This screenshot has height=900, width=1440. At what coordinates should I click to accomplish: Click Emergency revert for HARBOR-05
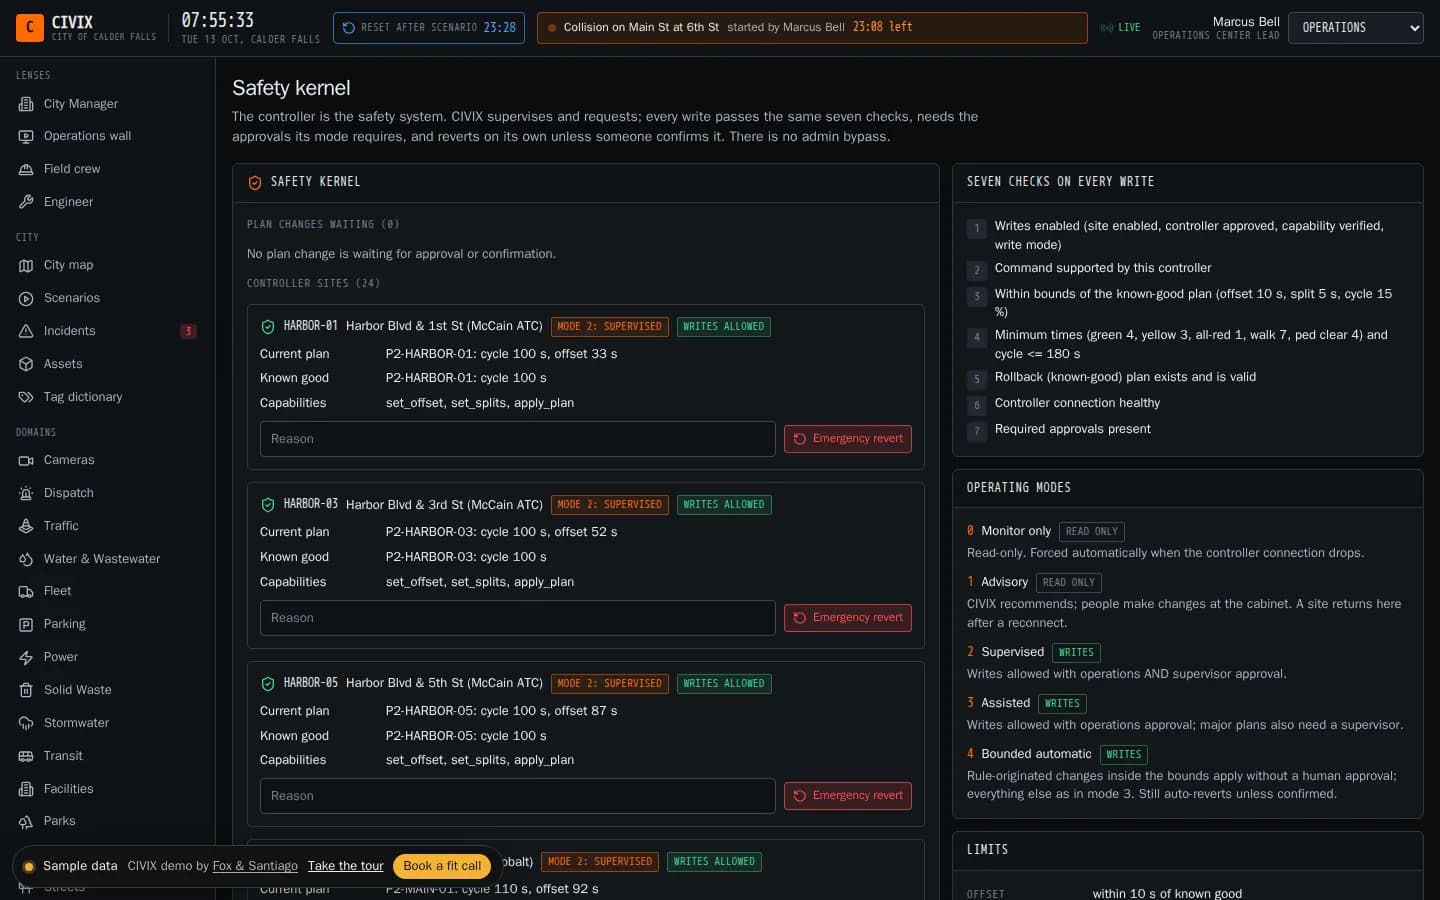click(847, 796)
